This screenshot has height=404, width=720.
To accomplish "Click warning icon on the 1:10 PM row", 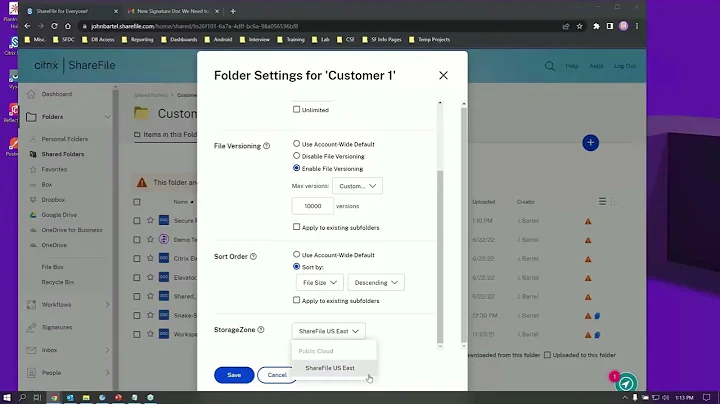I will [588, 221].
